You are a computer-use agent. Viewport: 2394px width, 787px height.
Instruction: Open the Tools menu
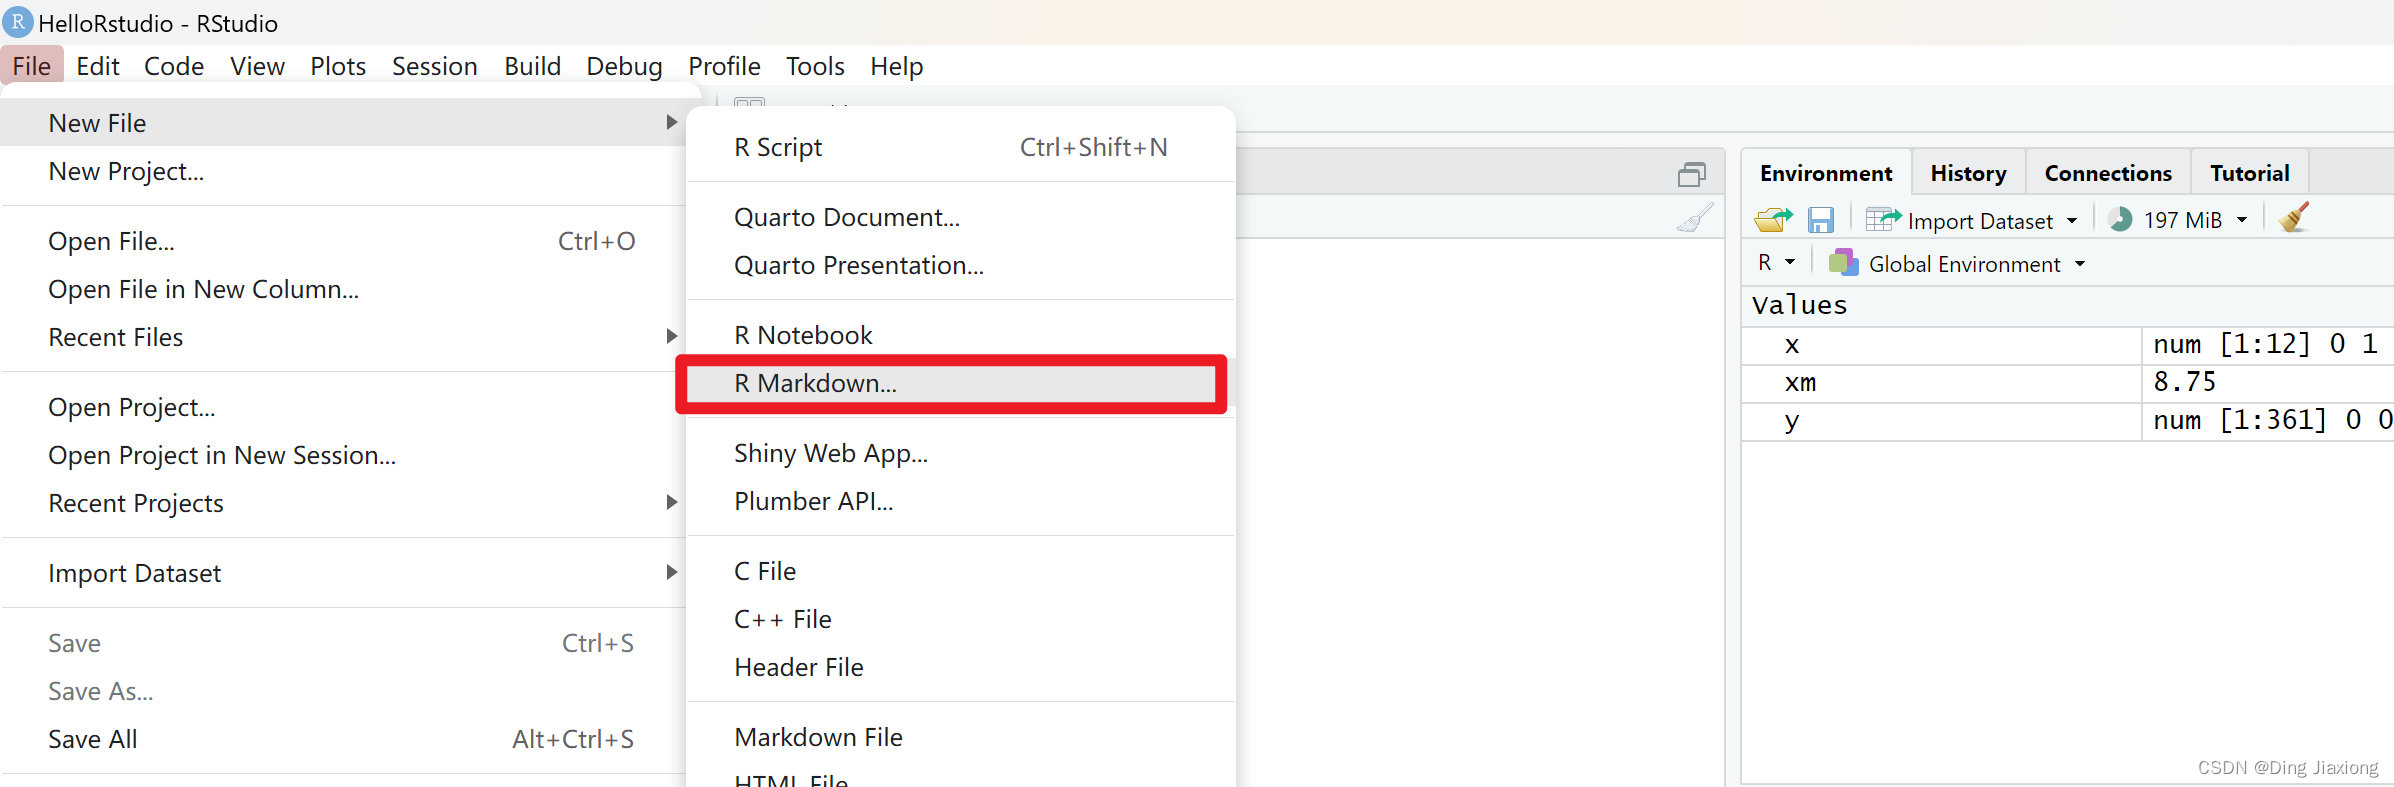815,66
